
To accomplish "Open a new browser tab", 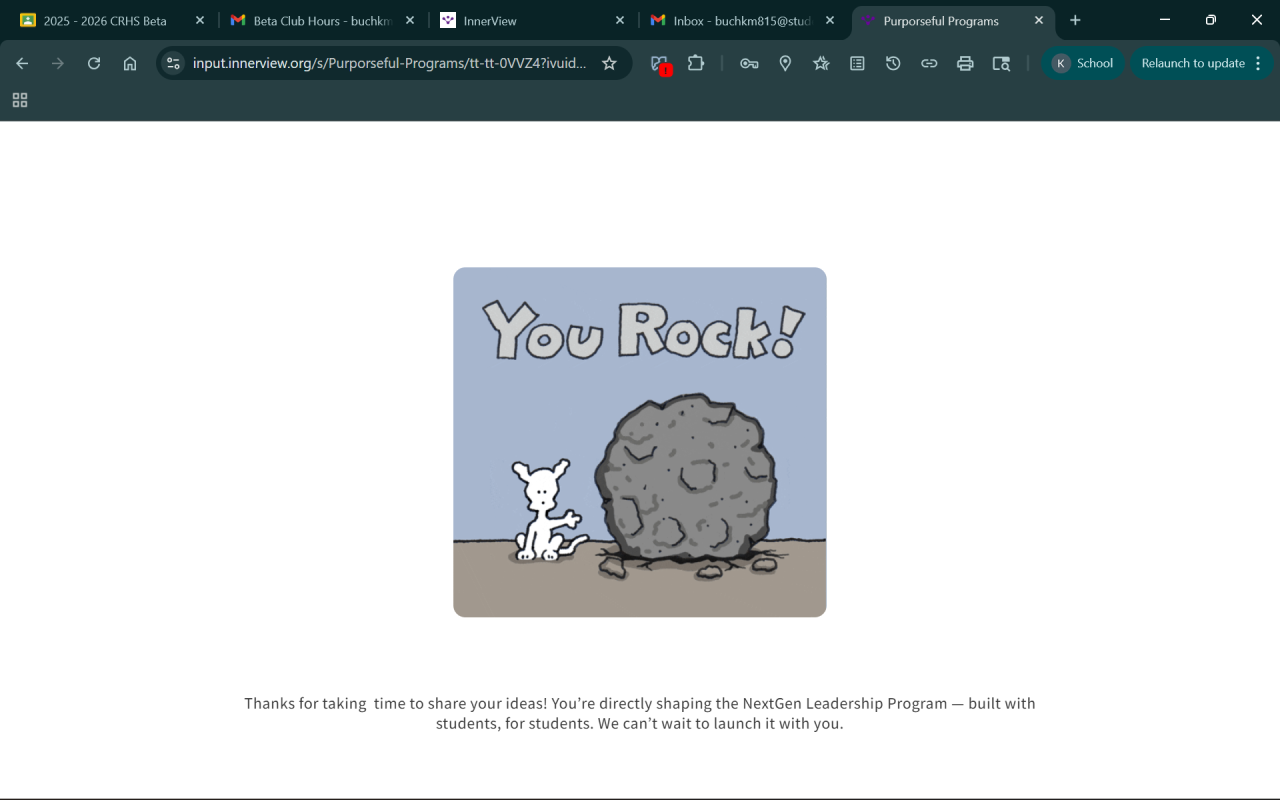I will tap(1075, 20).
